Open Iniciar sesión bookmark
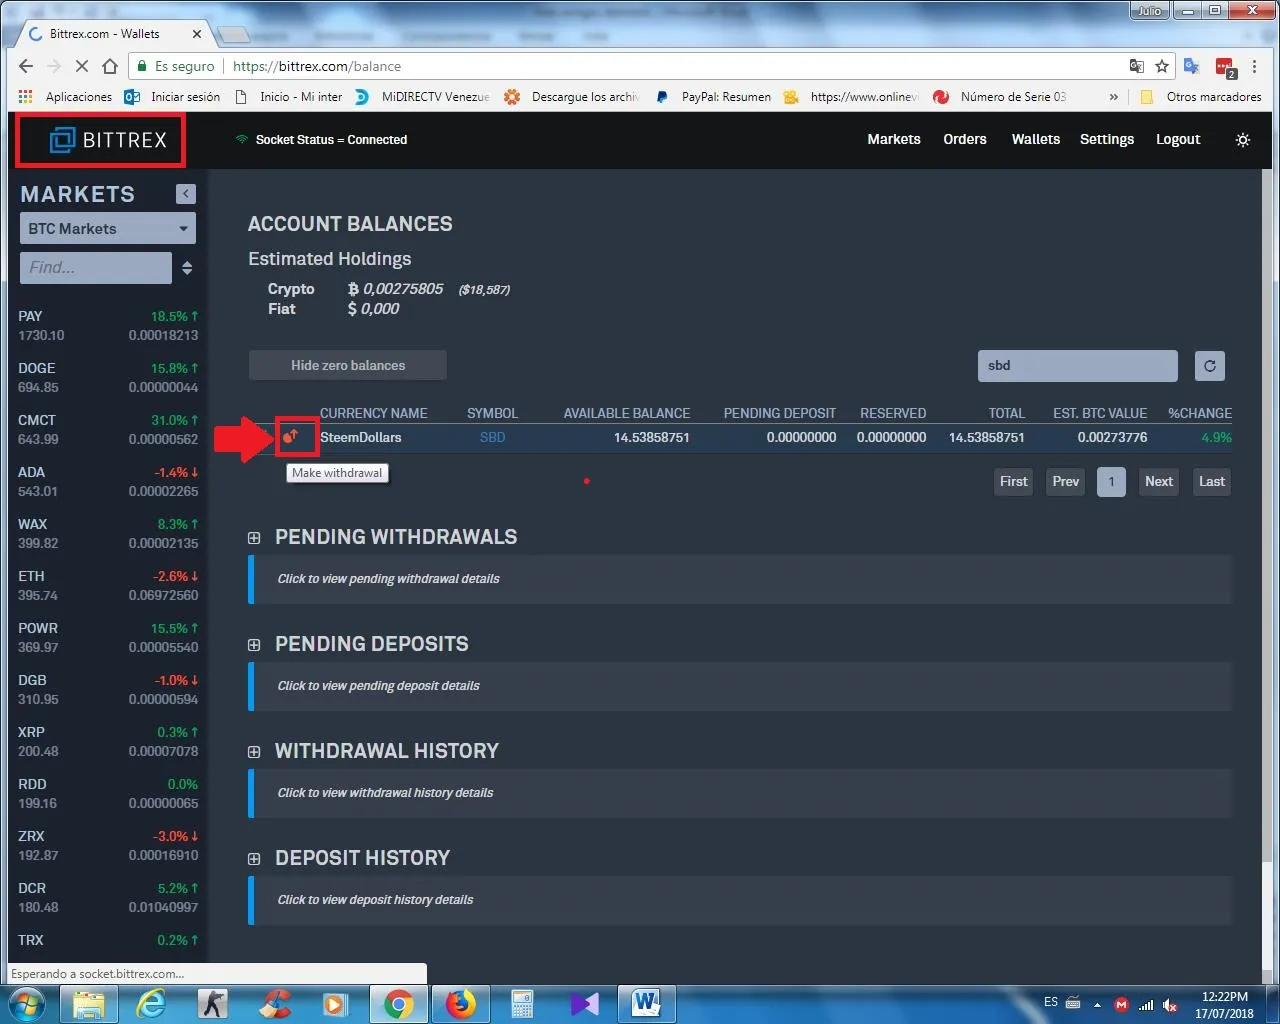Image resolution: width=1280 pixels, height=1024 pixels. (x=172, y=97)
